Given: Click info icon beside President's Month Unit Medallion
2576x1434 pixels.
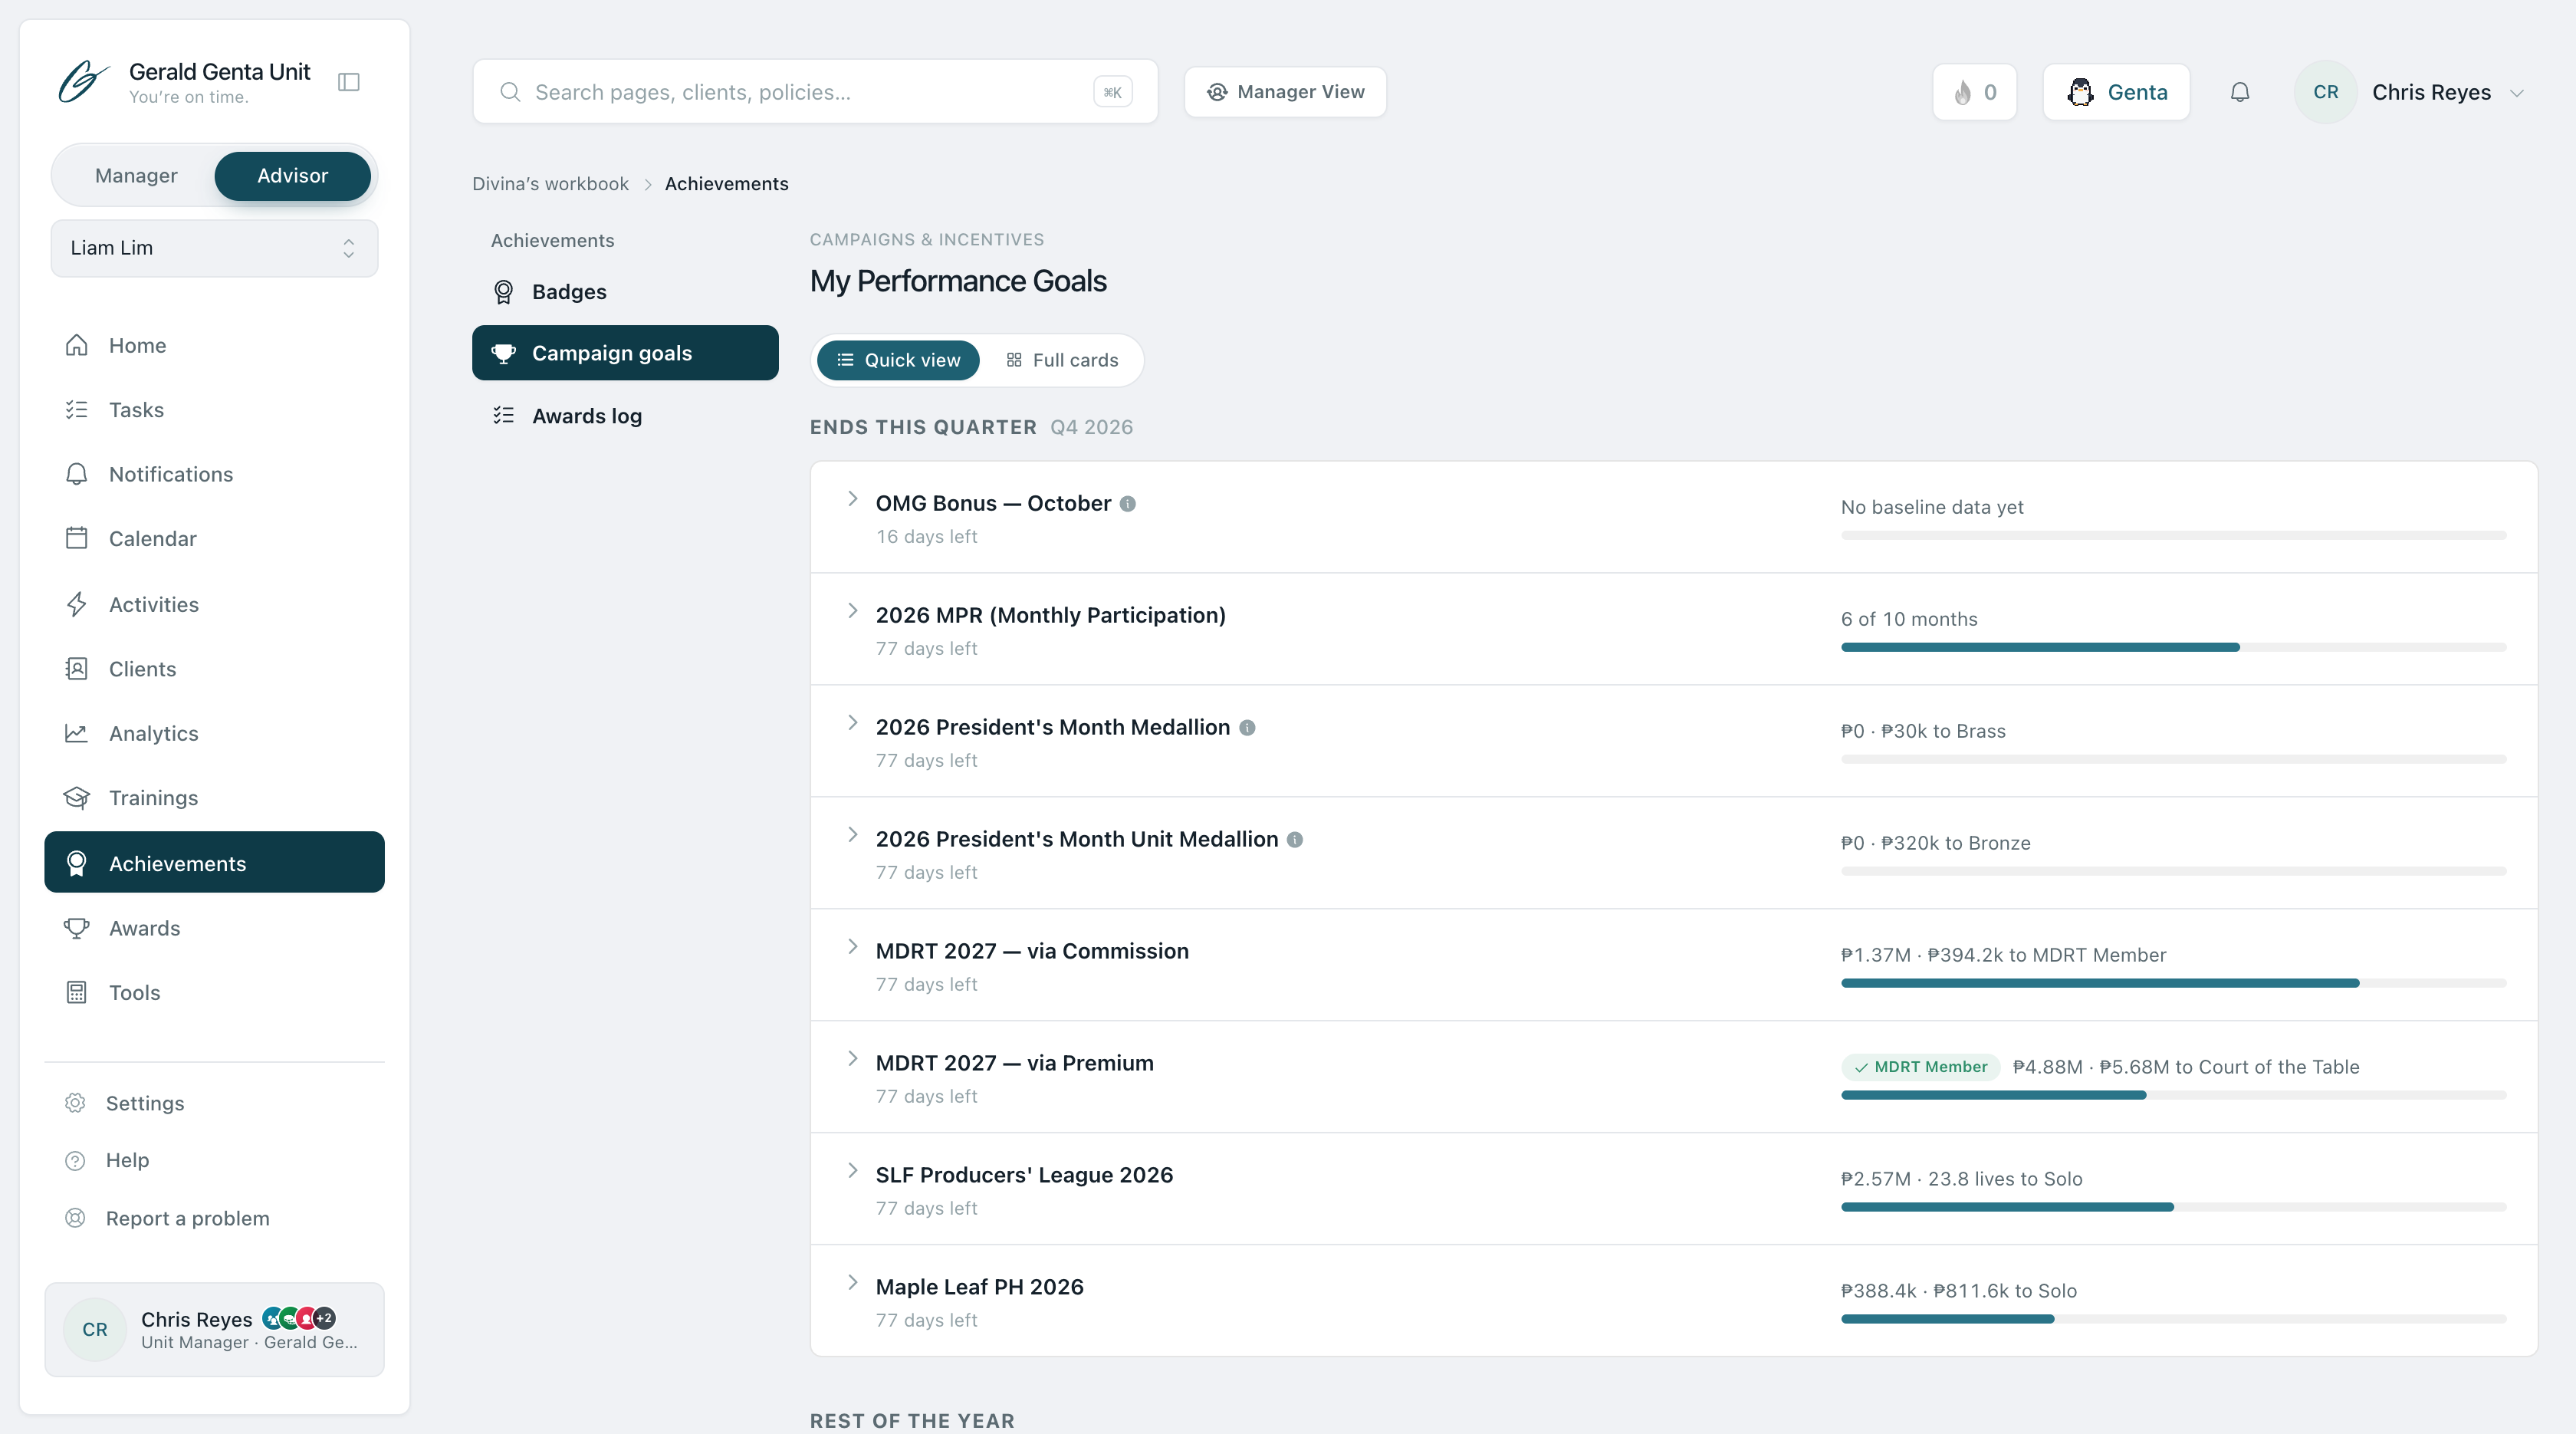Looking at the screenshot, I should click(x=1295, y=840).
